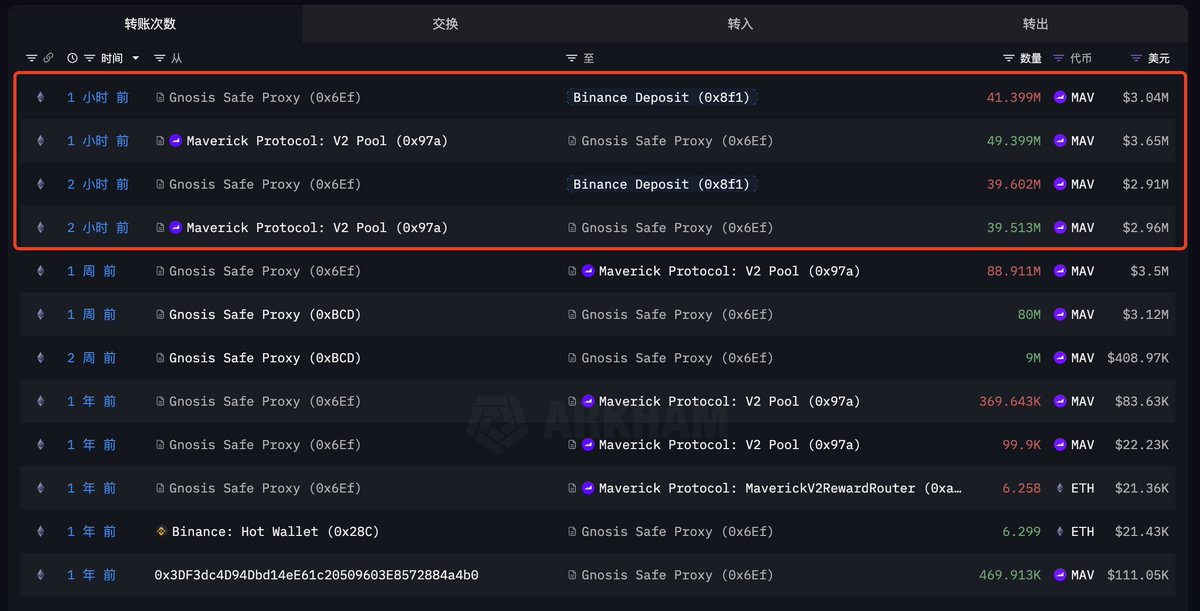Click Ethereum icon on the 39.602M row
Image resolution: width=1200 pixels, height=611 pixels.
41,184
